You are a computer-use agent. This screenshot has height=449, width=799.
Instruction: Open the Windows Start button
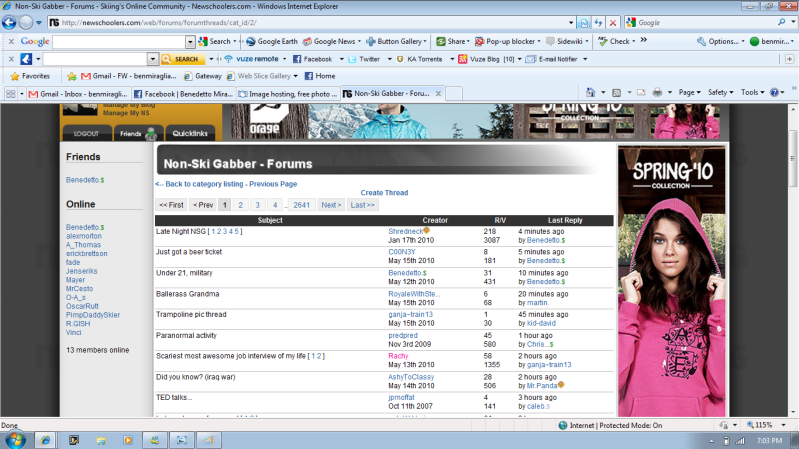point(15,440)
